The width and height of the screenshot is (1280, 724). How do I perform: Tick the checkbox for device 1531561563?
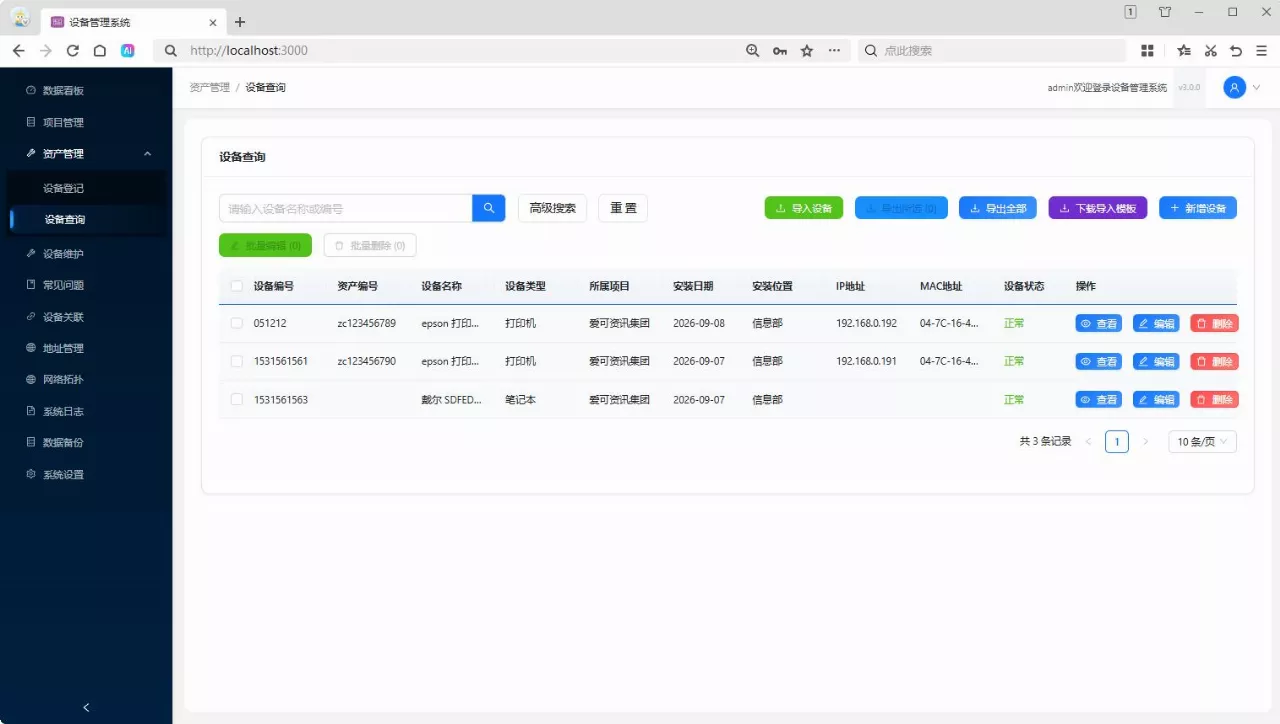pos(237,399)
